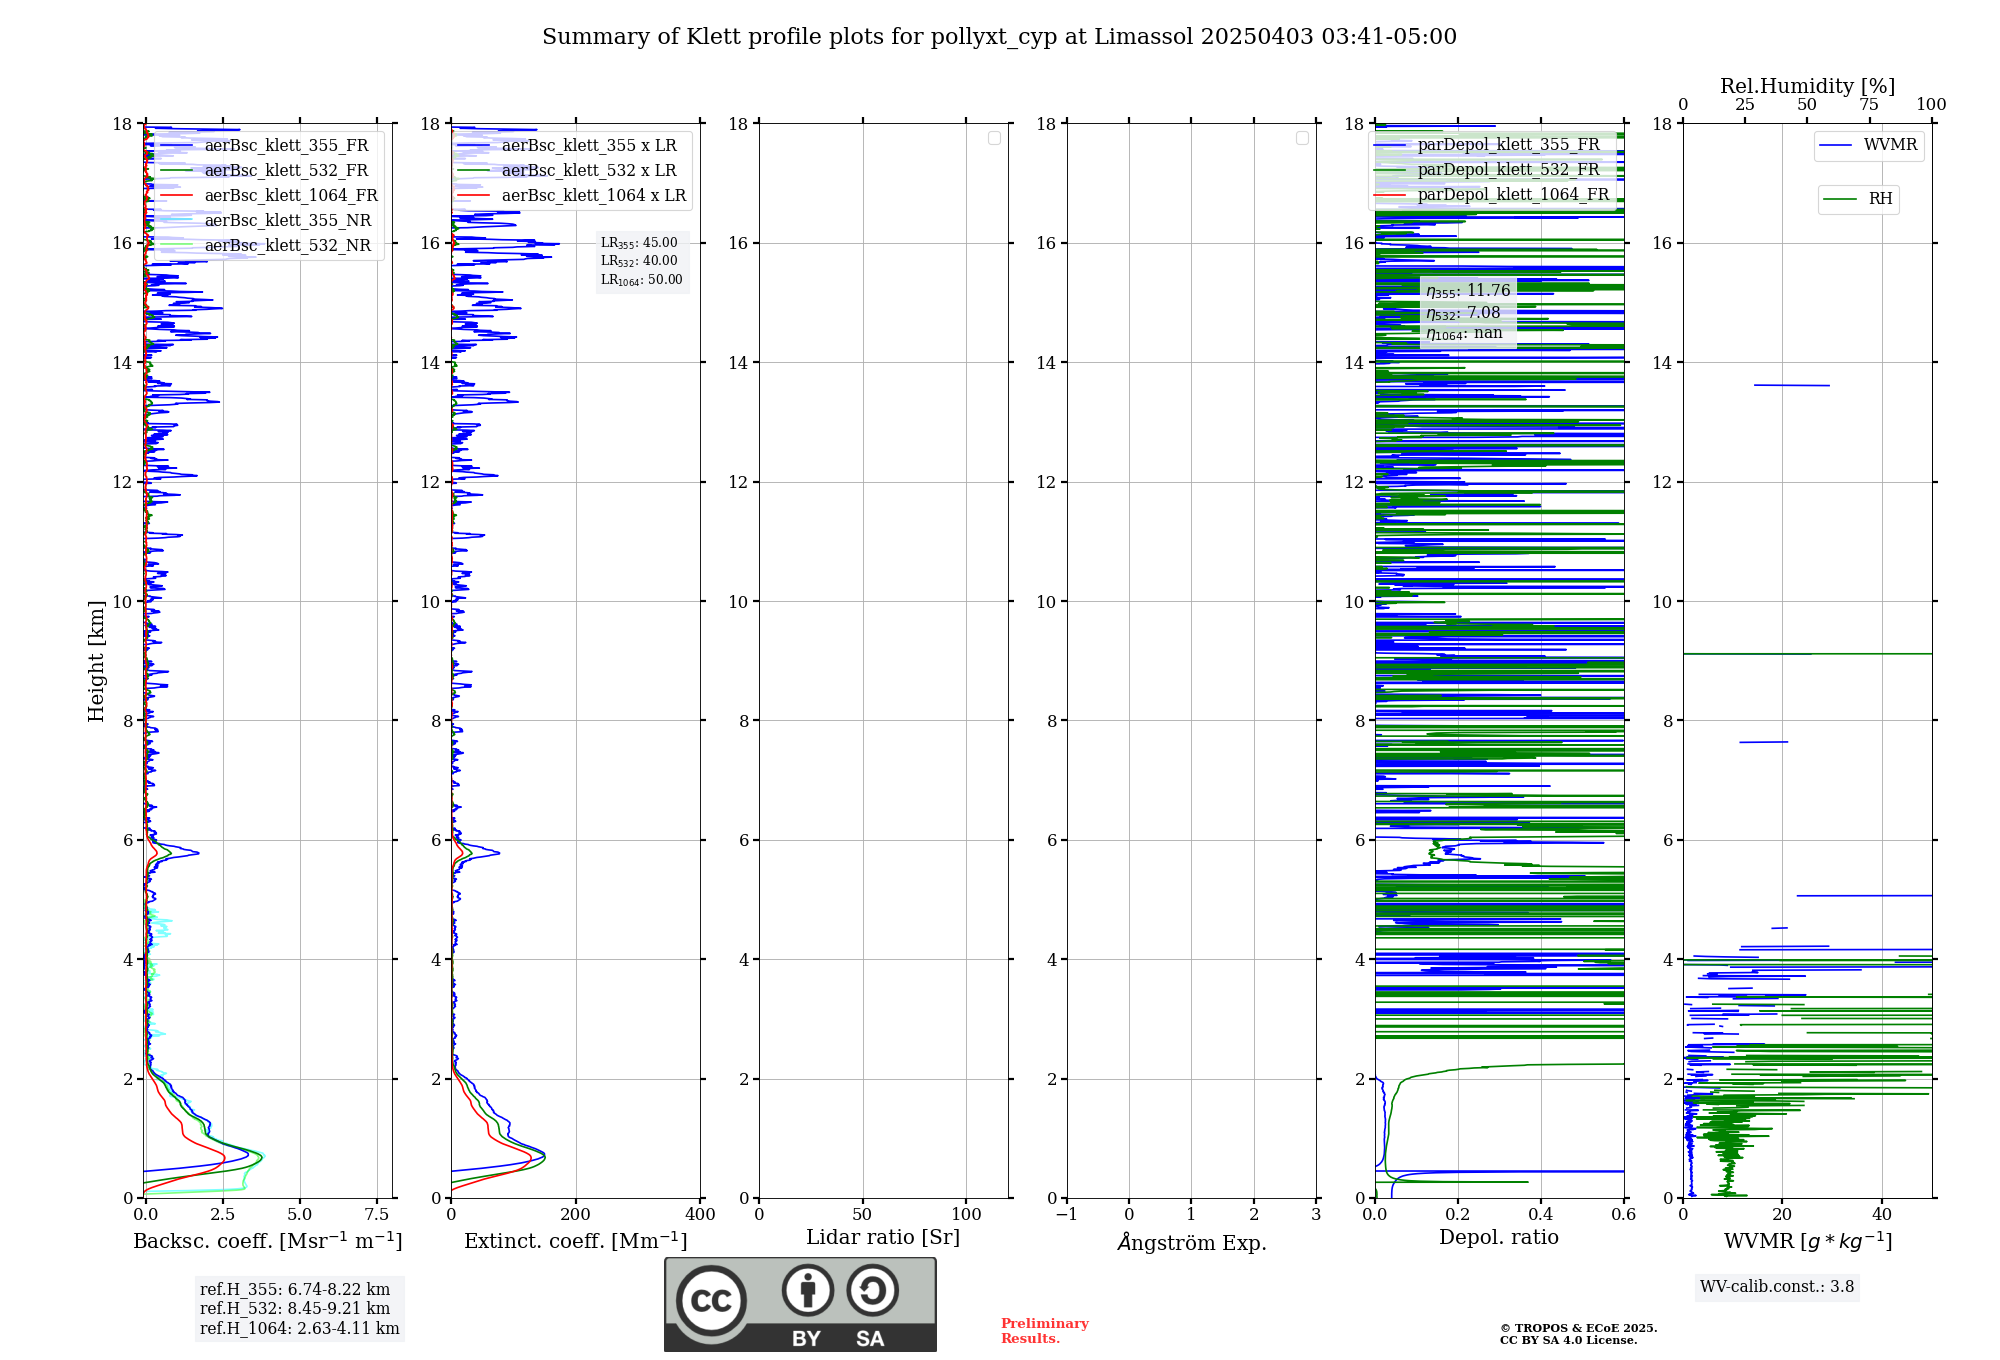The image size is (2000, 1360).
Task: Click the SA label on the license badge
Action: click(x=870, y=1339)
